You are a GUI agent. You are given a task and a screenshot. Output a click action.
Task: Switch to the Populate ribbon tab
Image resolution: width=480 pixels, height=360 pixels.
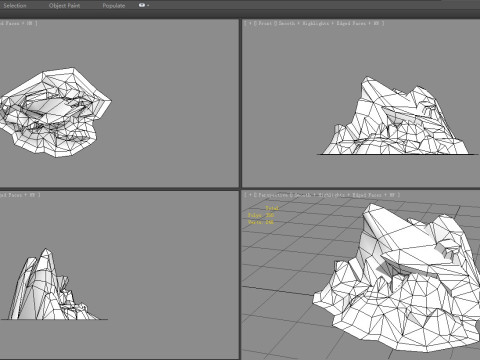(114, 6)
